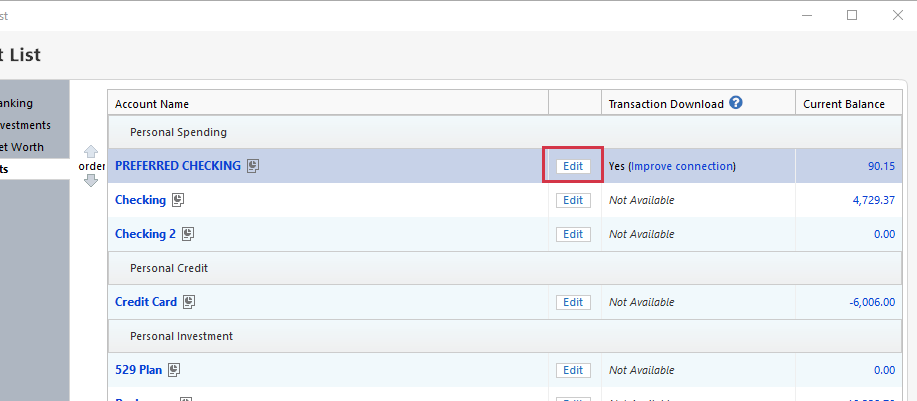Click the icon beside the Checking account

178,200
